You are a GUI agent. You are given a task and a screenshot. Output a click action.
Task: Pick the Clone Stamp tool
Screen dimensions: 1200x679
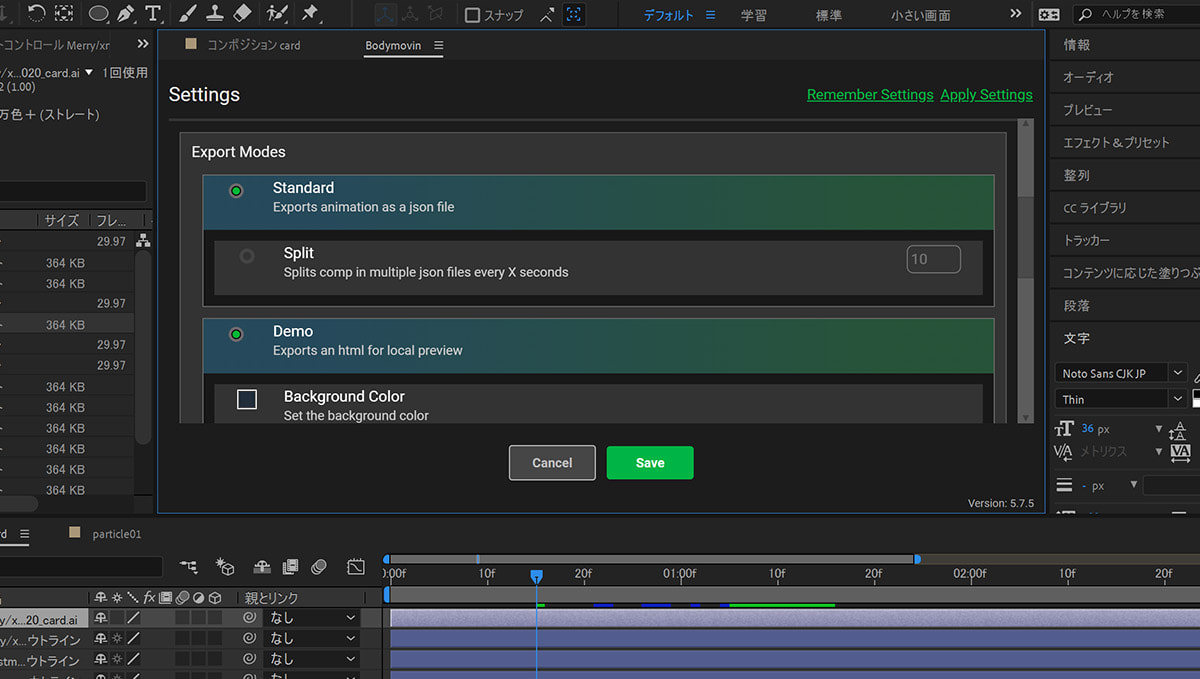pos(215,14)
